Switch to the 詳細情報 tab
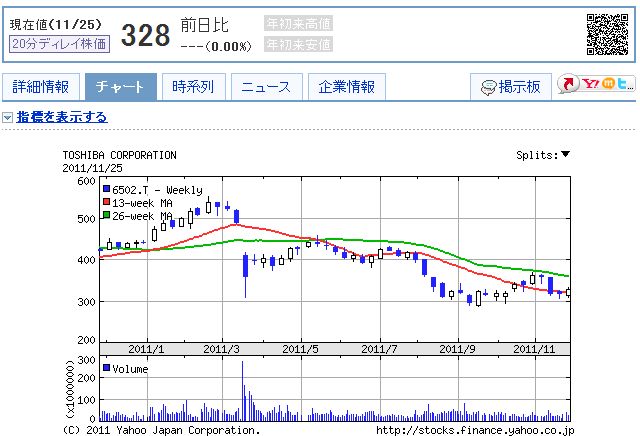 coord(40,87)
